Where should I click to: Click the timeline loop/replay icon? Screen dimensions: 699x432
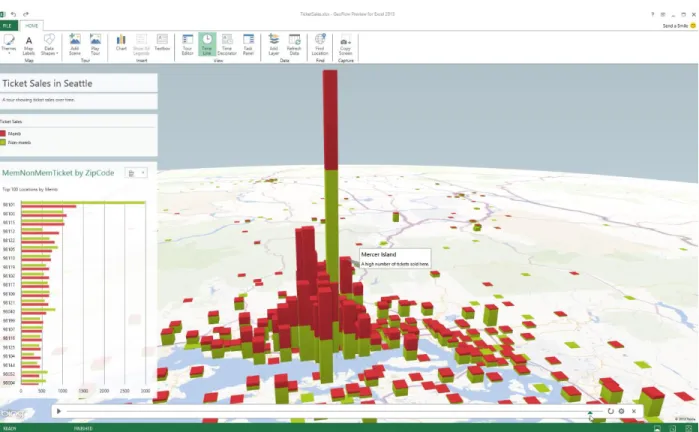point(610,411)
